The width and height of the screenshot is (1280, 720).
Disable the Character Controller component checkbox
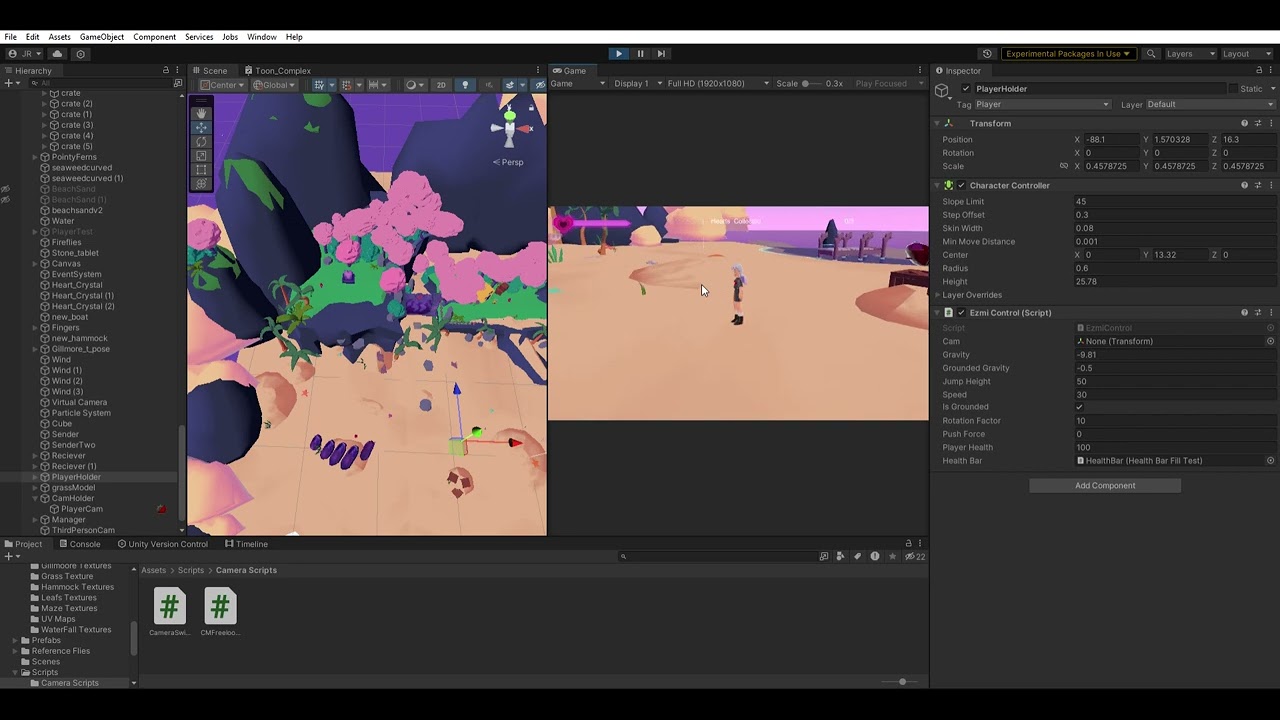tap(961, 185)
